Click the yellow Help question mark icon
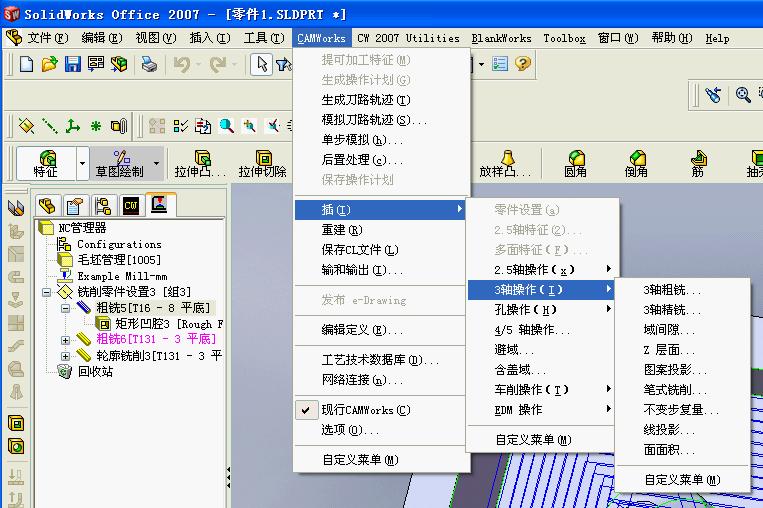This screenshot has height=508, width=763. [523, 64]
